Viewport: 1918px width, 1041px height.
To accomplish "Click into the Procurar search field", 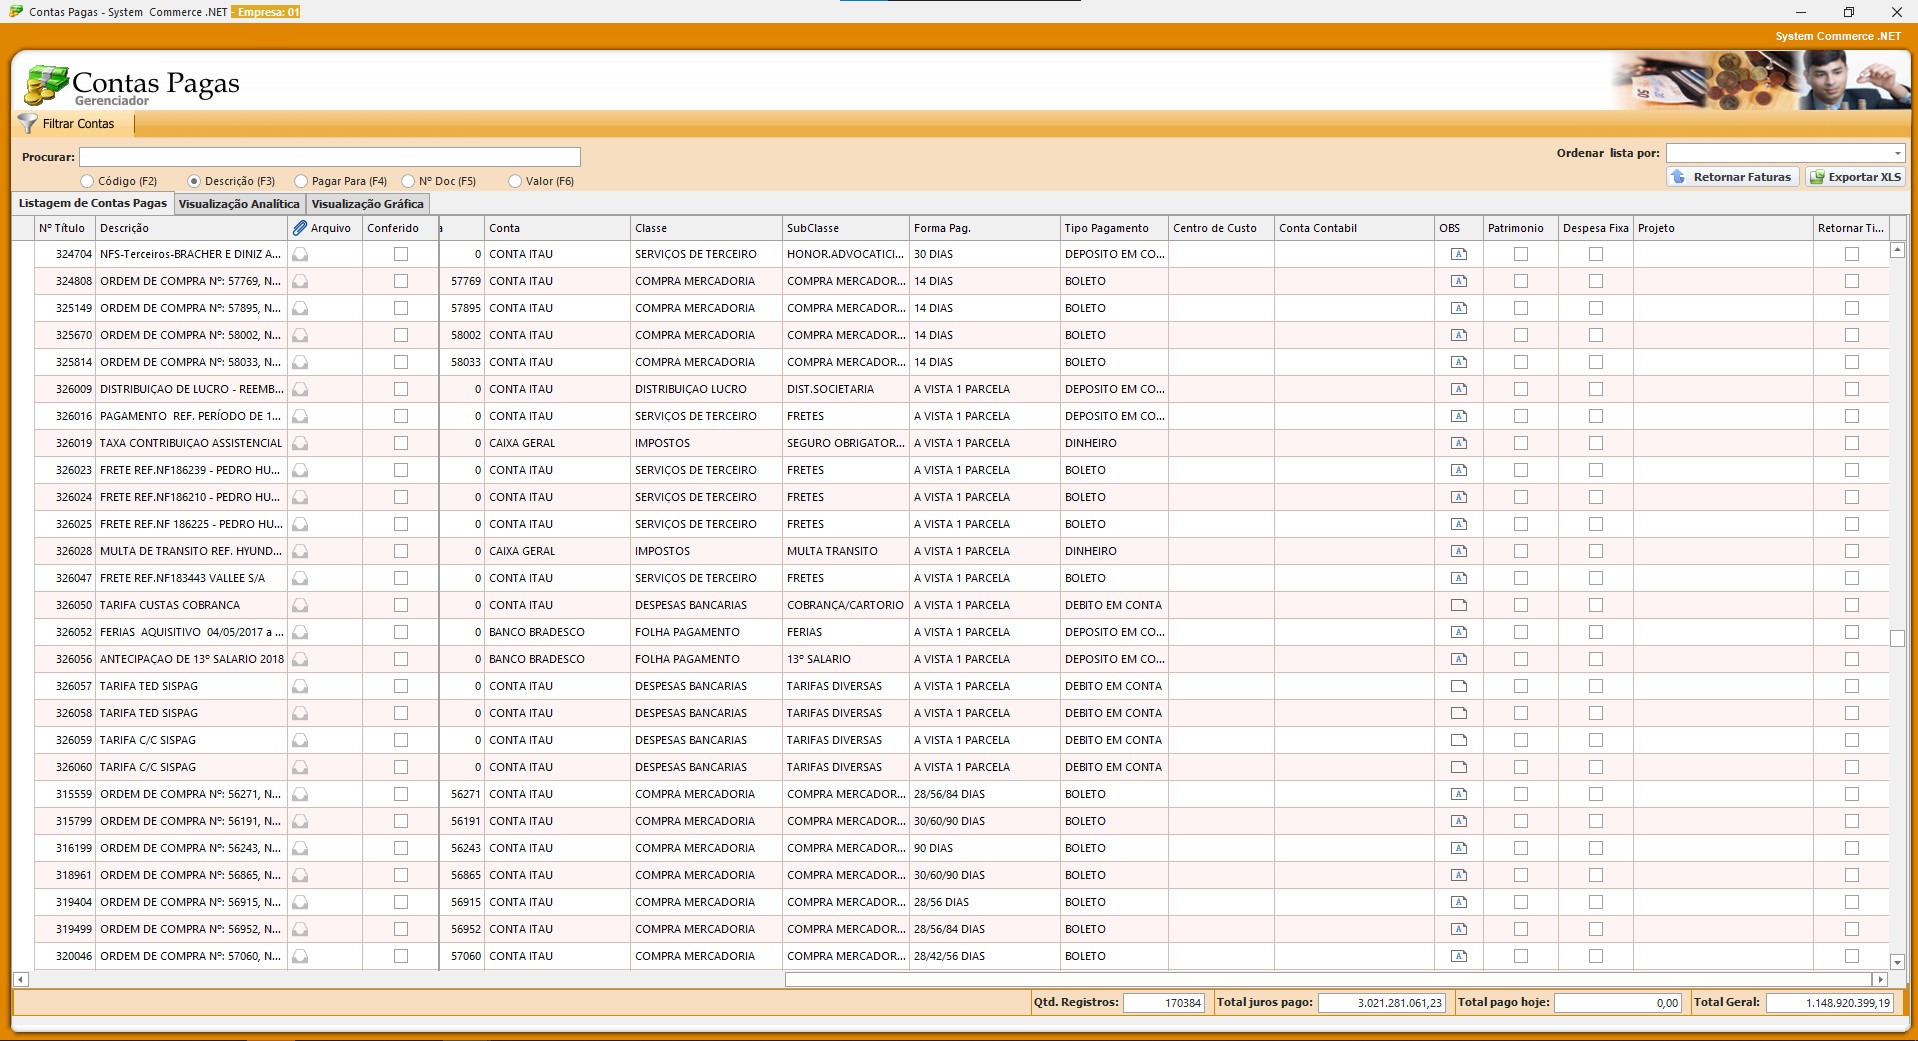I will [330, 157].
